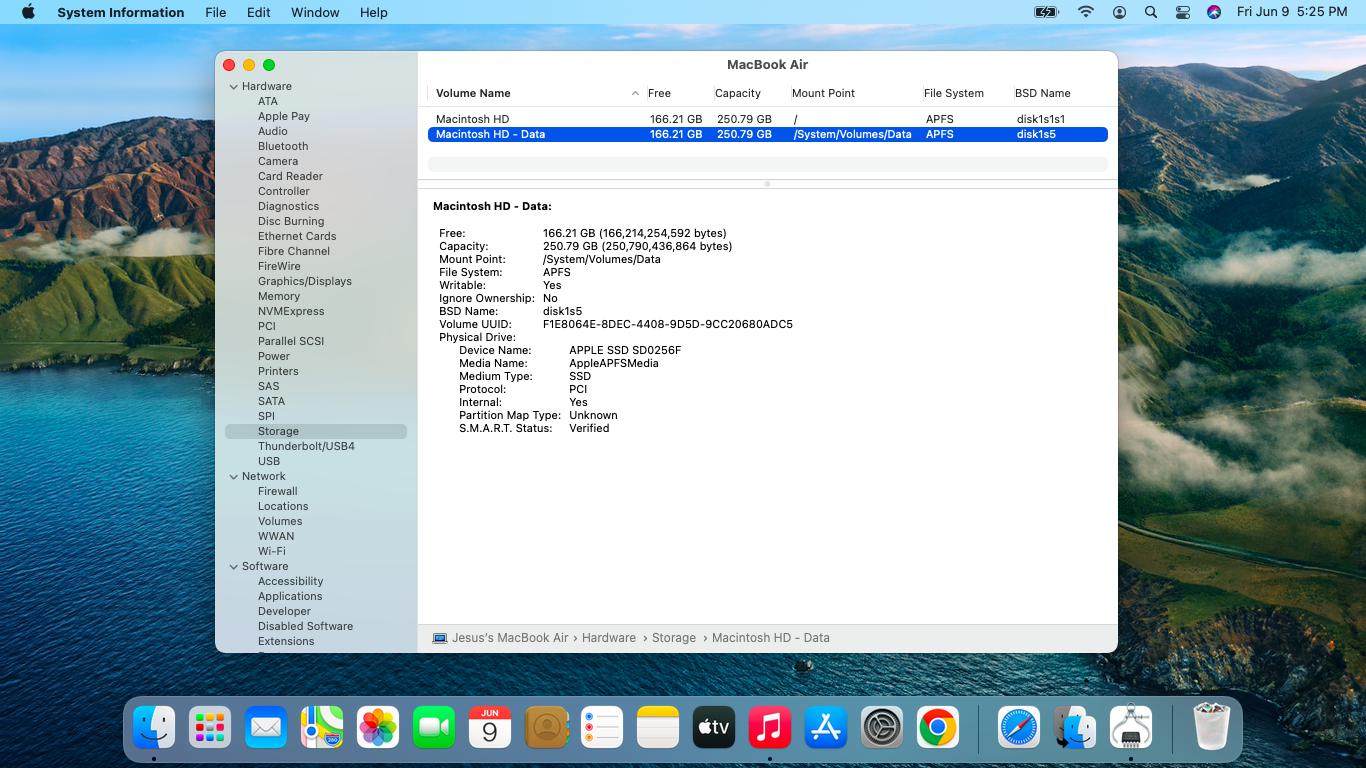This screenshot has width=1366, height=768.
Task: Sort by File System column
Action: coord(953,93)
